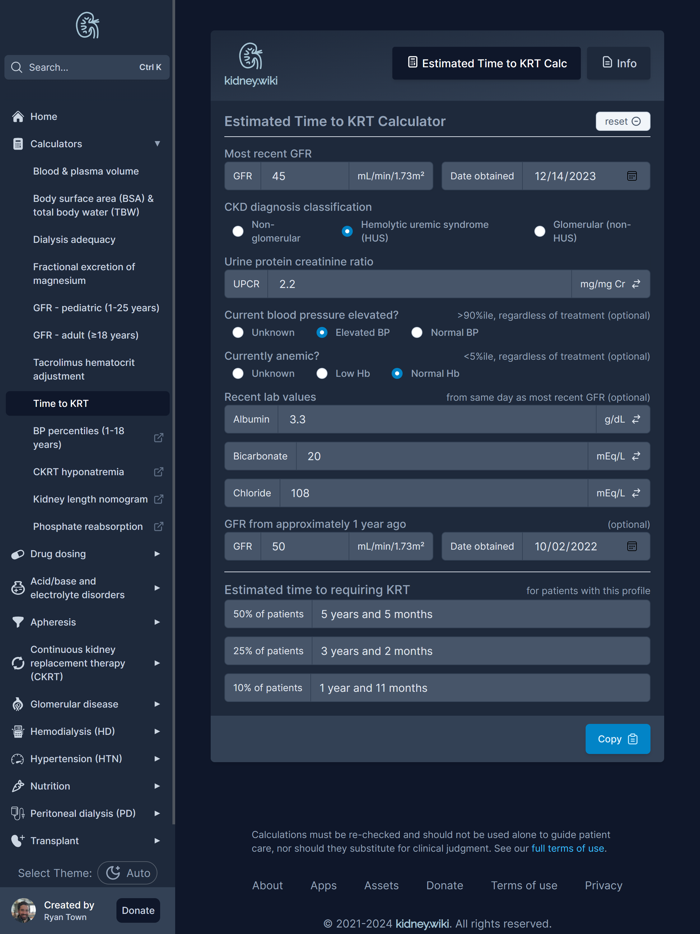Image resolution: width=700 pixels, height=934 pixels.
Task: Expand the CKRT section arrow
Action: (157, 663)
